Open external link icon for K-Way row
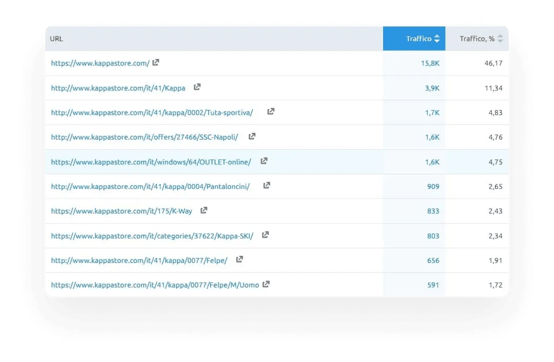Screen dimensions: 554x362 click(x=204, y=210)
